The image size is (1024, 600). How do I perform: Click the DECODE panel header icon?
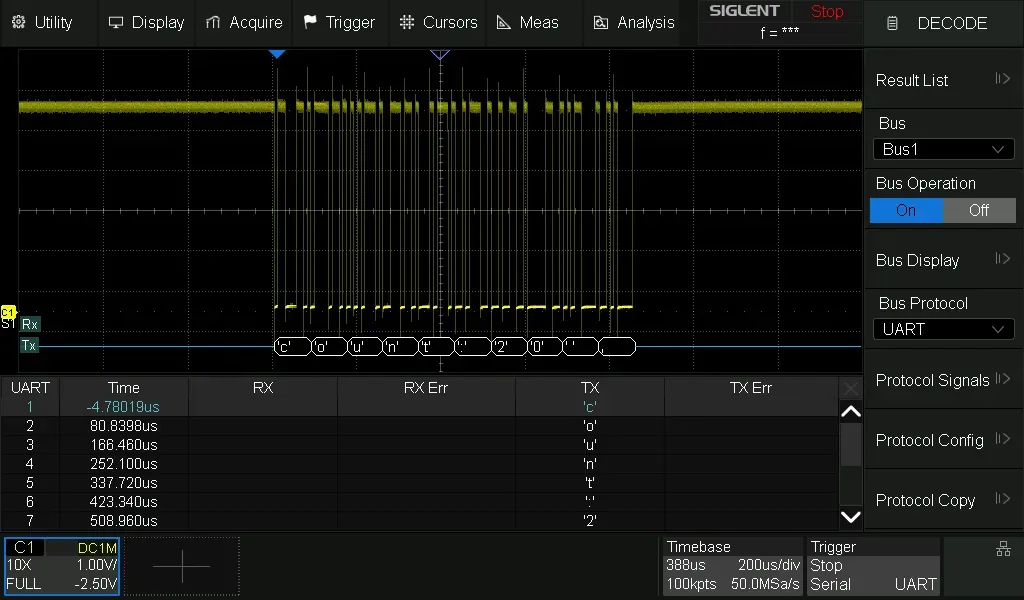click(x=893, y=23)
